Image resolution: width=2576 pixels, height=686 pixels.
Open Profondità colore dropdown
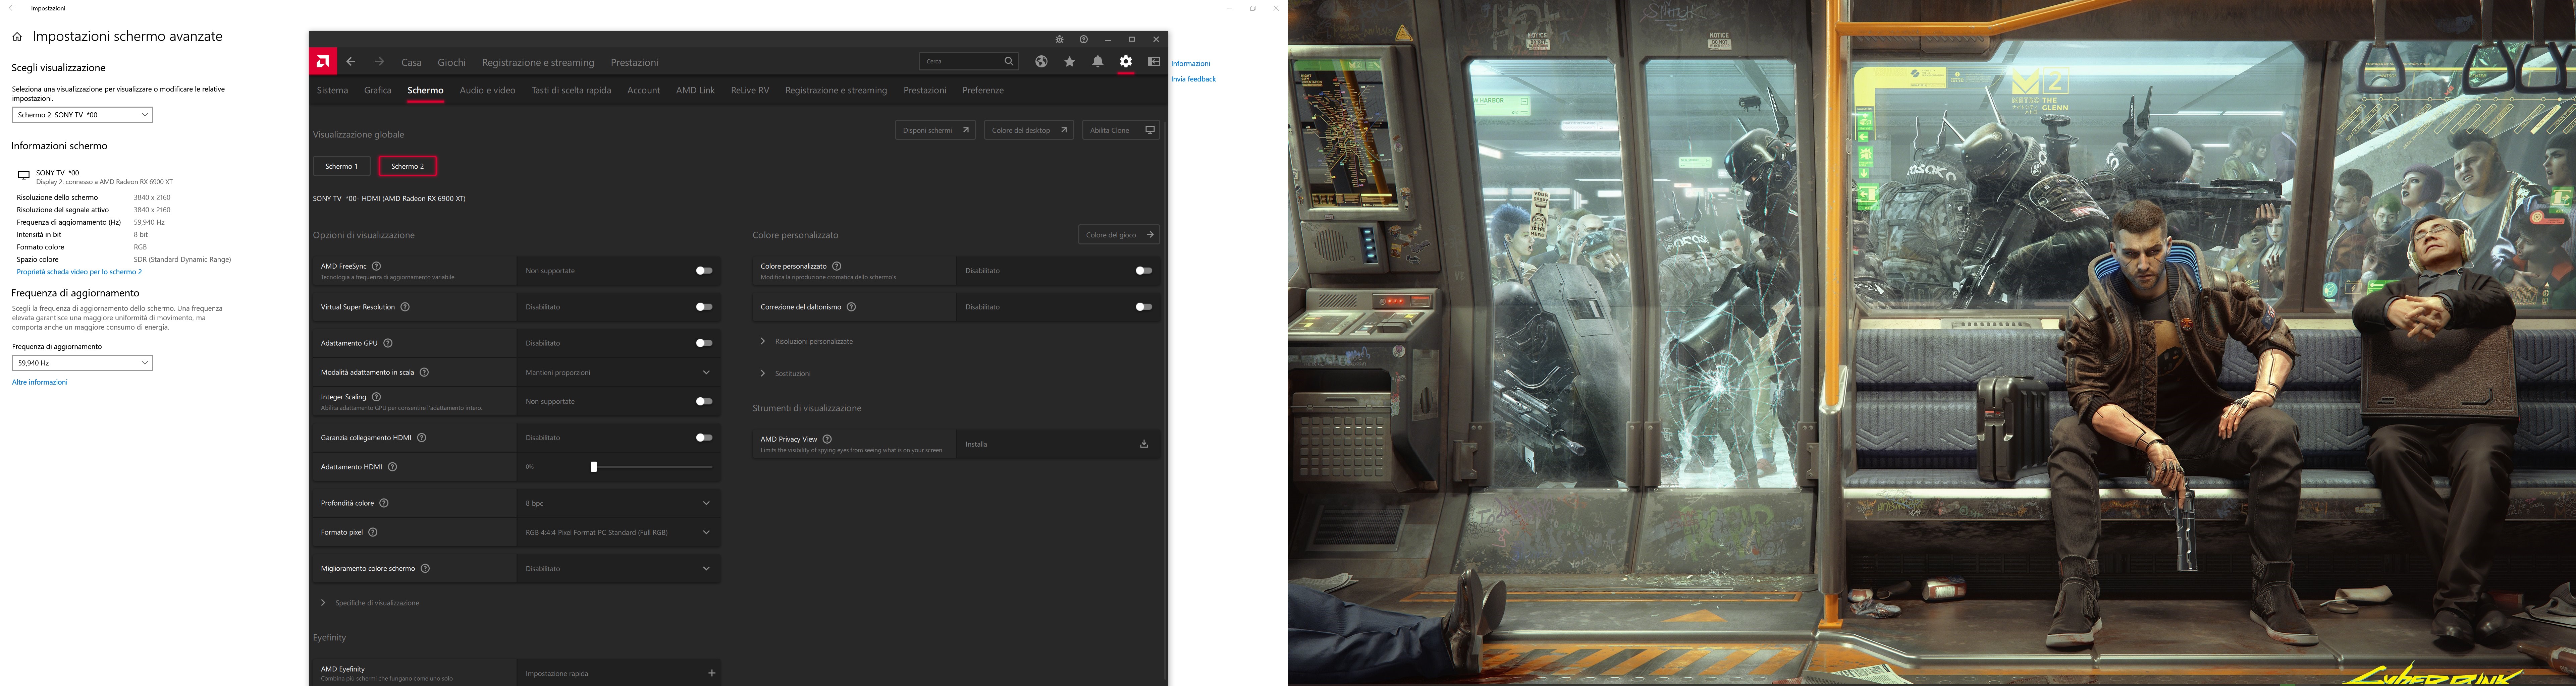click(x=618, y=503)
